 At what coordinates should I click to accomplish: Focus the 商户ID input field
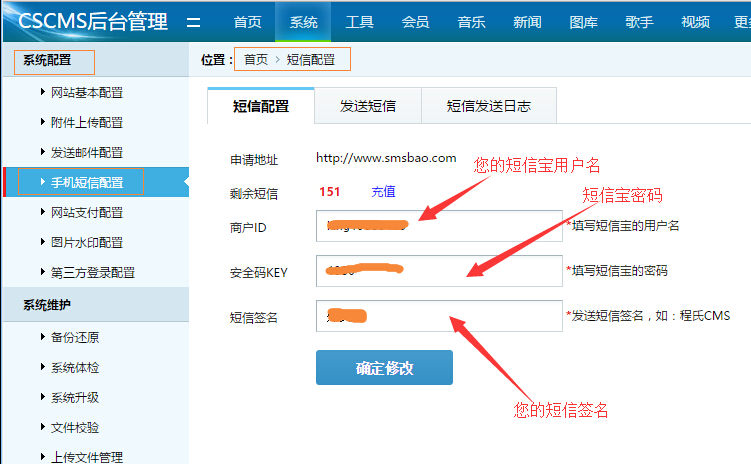click(439, 226)
